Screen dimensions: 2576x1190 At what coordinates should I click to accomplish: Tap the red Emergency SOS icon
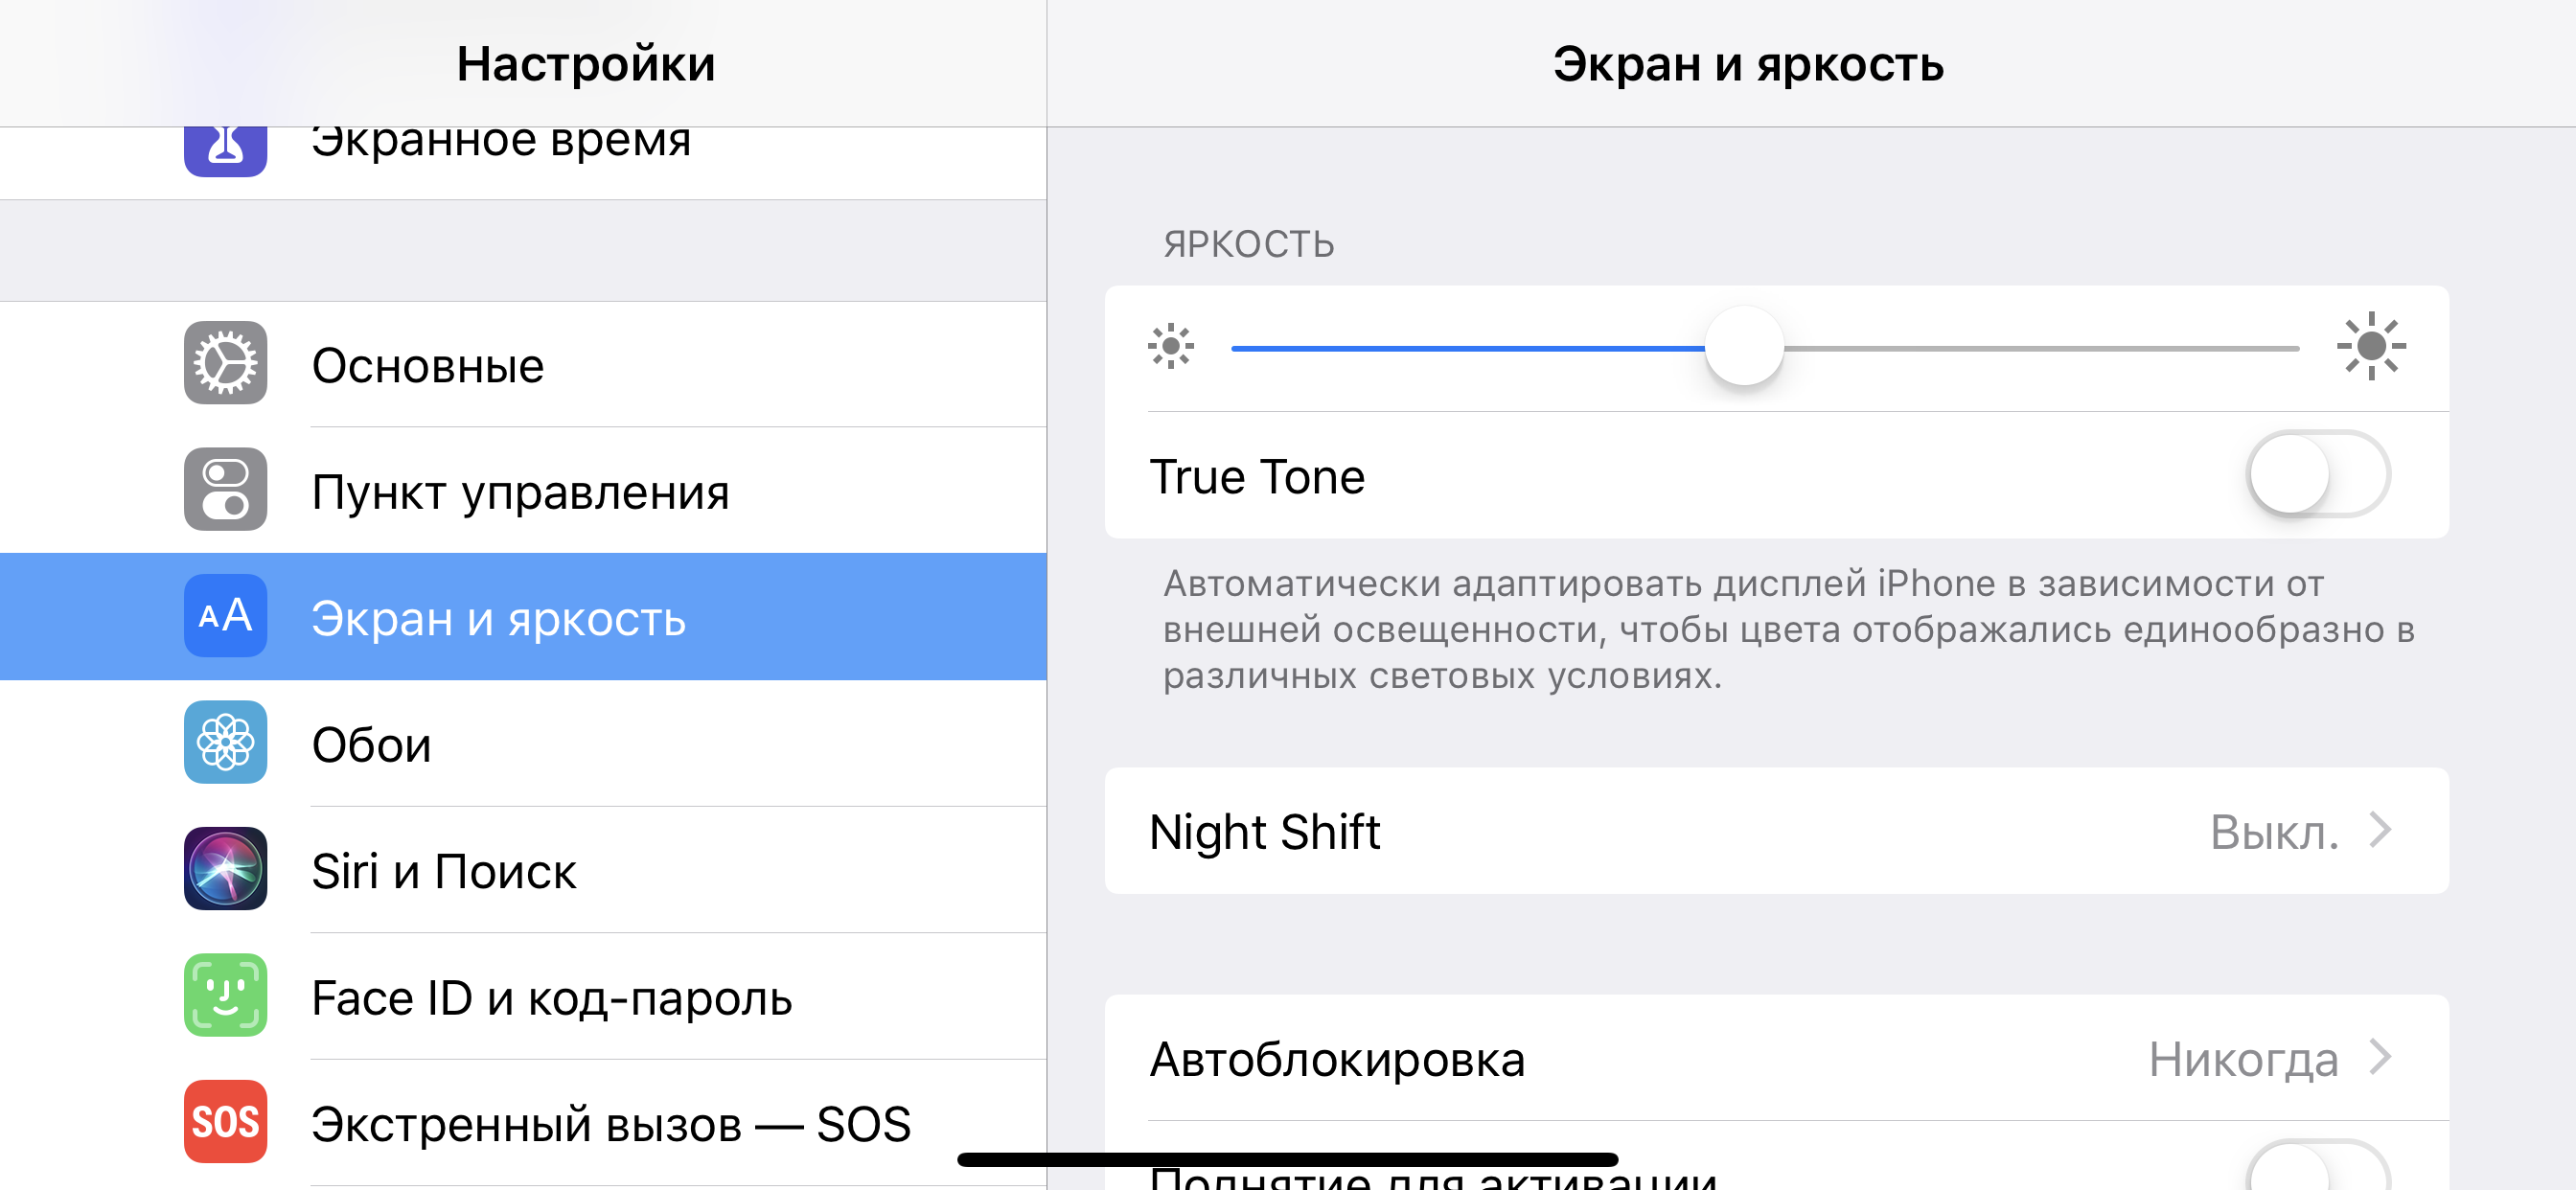[x=225, y=1121]
